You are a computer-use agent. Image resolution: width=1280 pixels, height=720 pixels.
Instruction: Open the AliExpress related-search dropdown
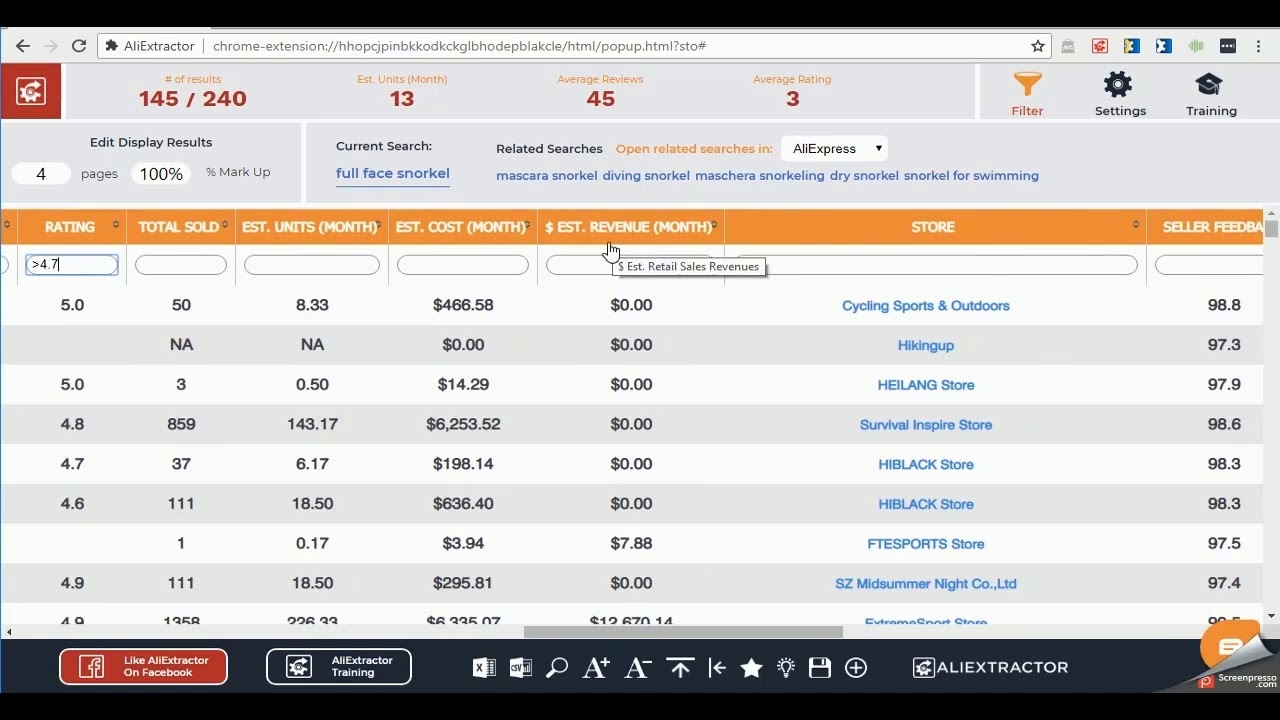836,149
